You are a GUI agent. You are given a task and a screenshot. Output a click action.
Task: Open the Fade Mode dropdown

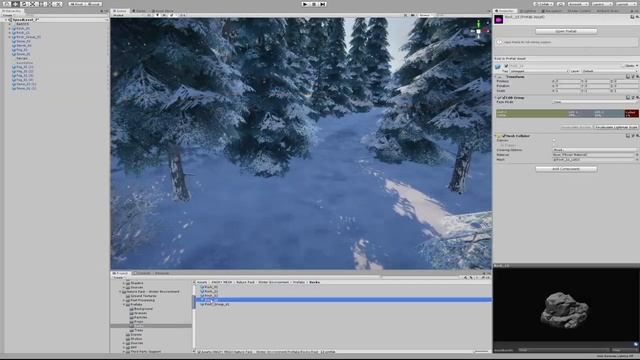pos(595,102)
